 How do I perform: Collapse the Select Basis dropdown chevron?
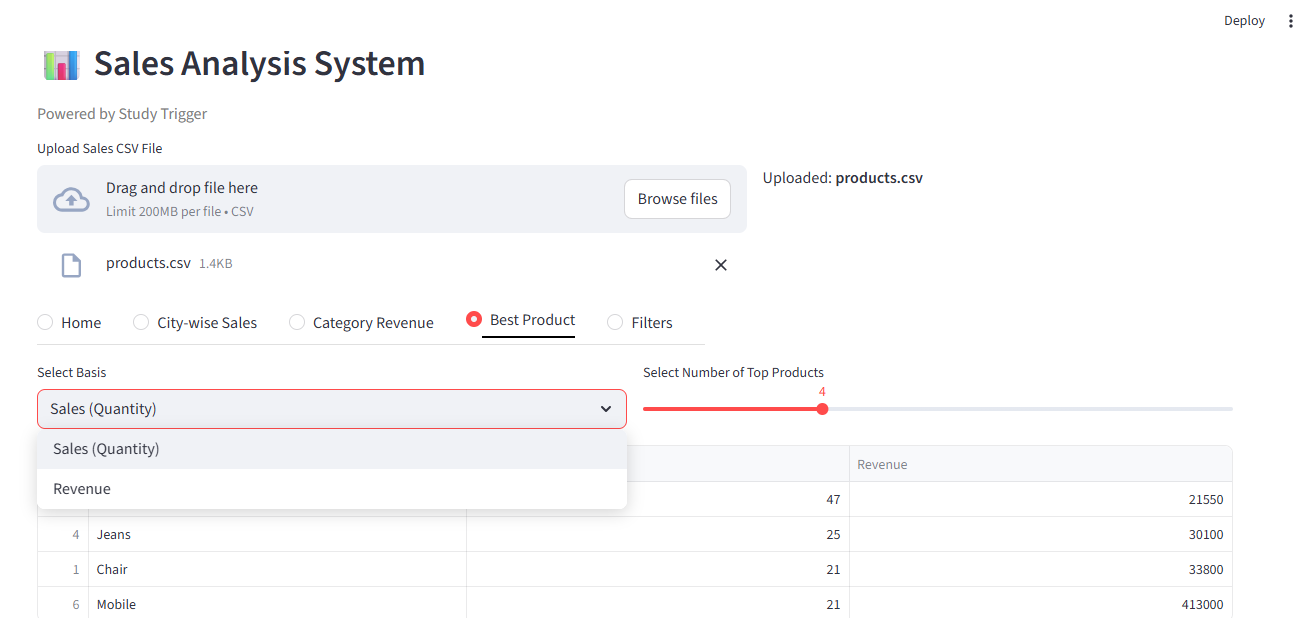(605, 409)
